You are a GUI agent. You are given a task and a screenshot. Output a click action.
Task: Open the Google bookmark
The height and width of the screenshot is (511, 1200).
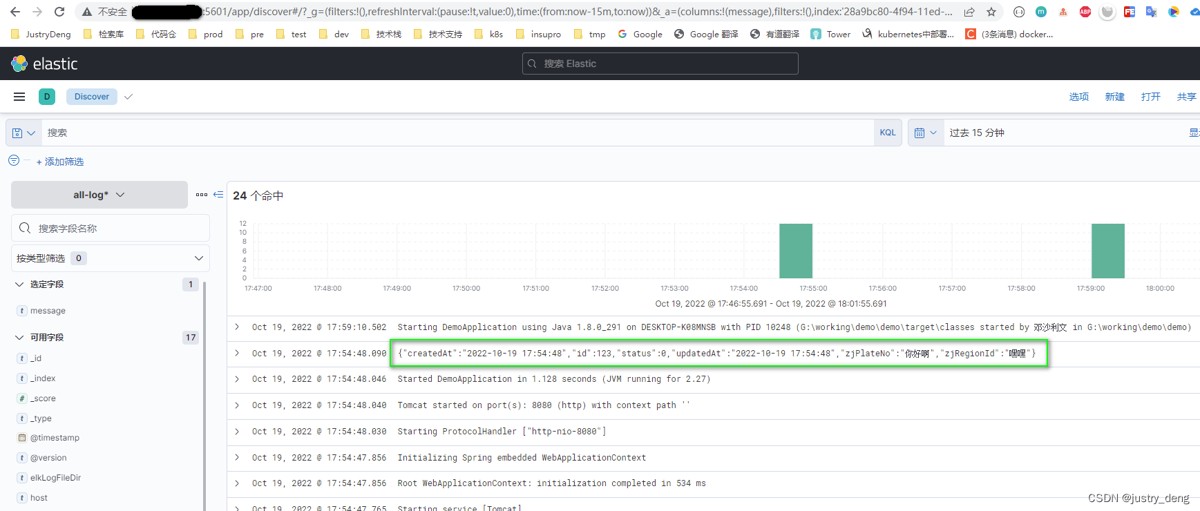640,34
